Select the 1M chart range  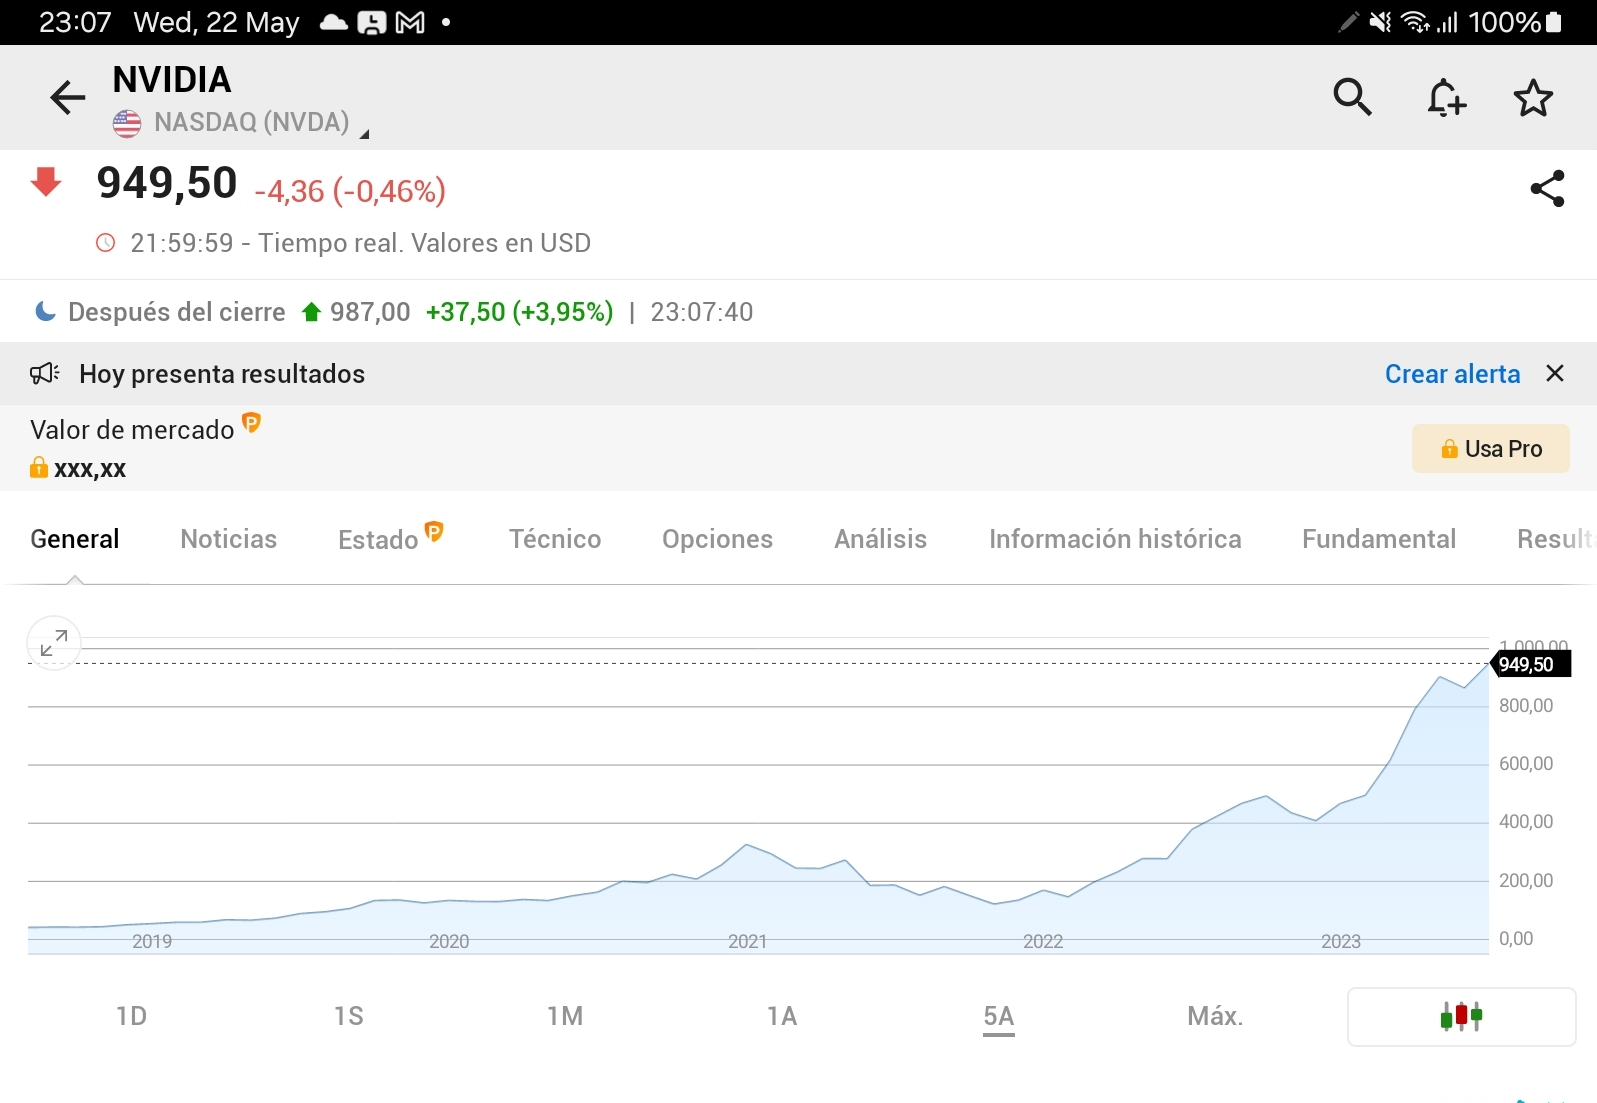click(565, 1016)
